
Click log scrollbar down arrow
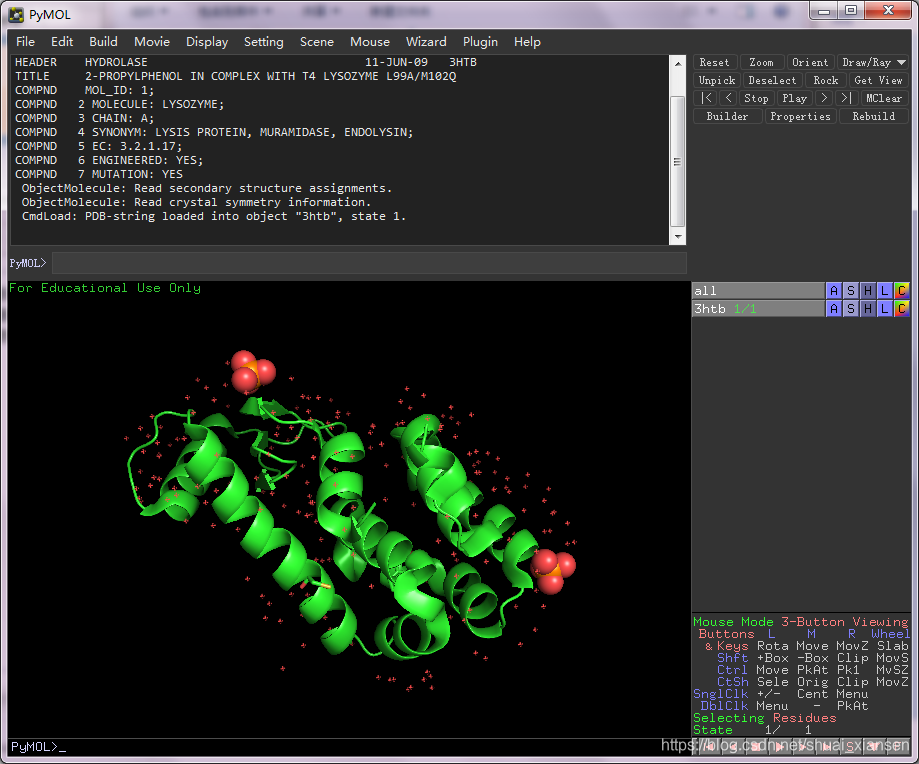(678, 237)
